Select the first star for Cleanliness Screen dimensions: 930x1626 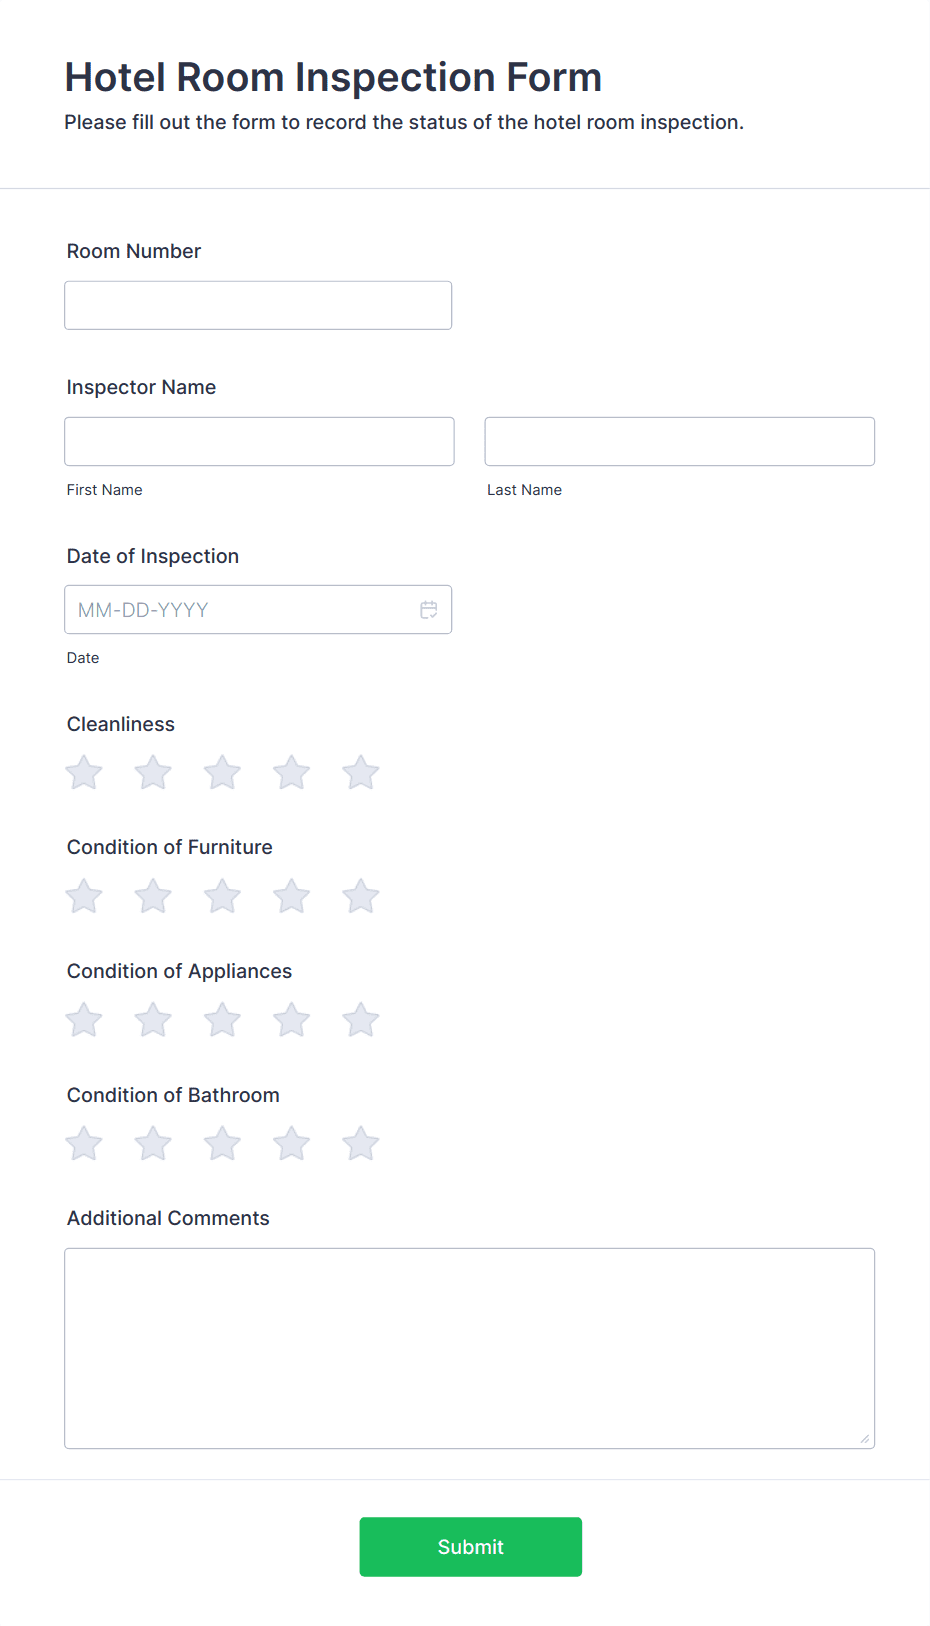[83, 772]
